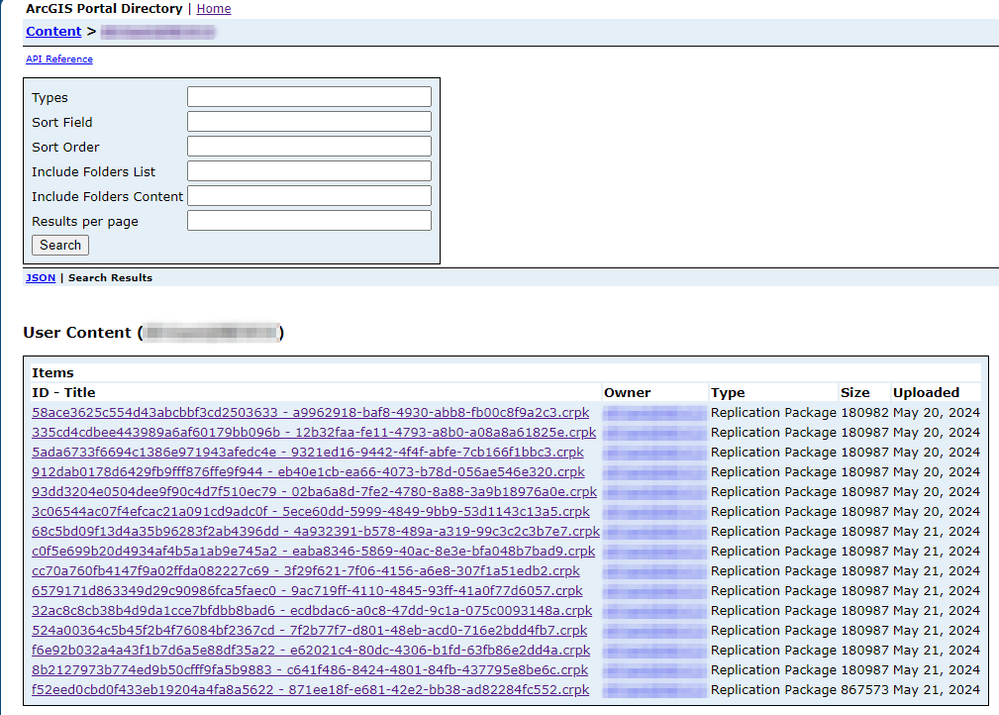Image resolution: width=999 pixels, height=715 pixels.
Task: Select the size value 867573
Action: coord(865,690)
